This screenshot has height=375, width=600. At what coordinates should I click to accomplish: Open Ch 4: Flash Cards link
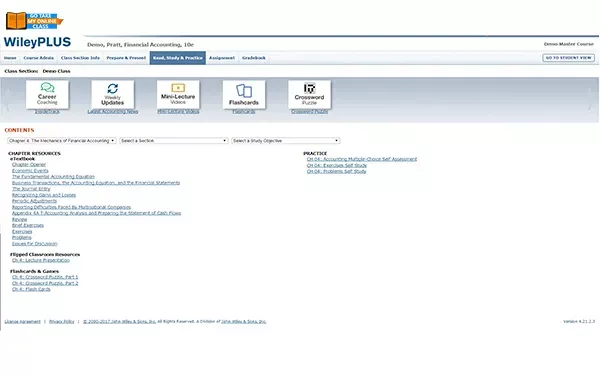point(31,289)
